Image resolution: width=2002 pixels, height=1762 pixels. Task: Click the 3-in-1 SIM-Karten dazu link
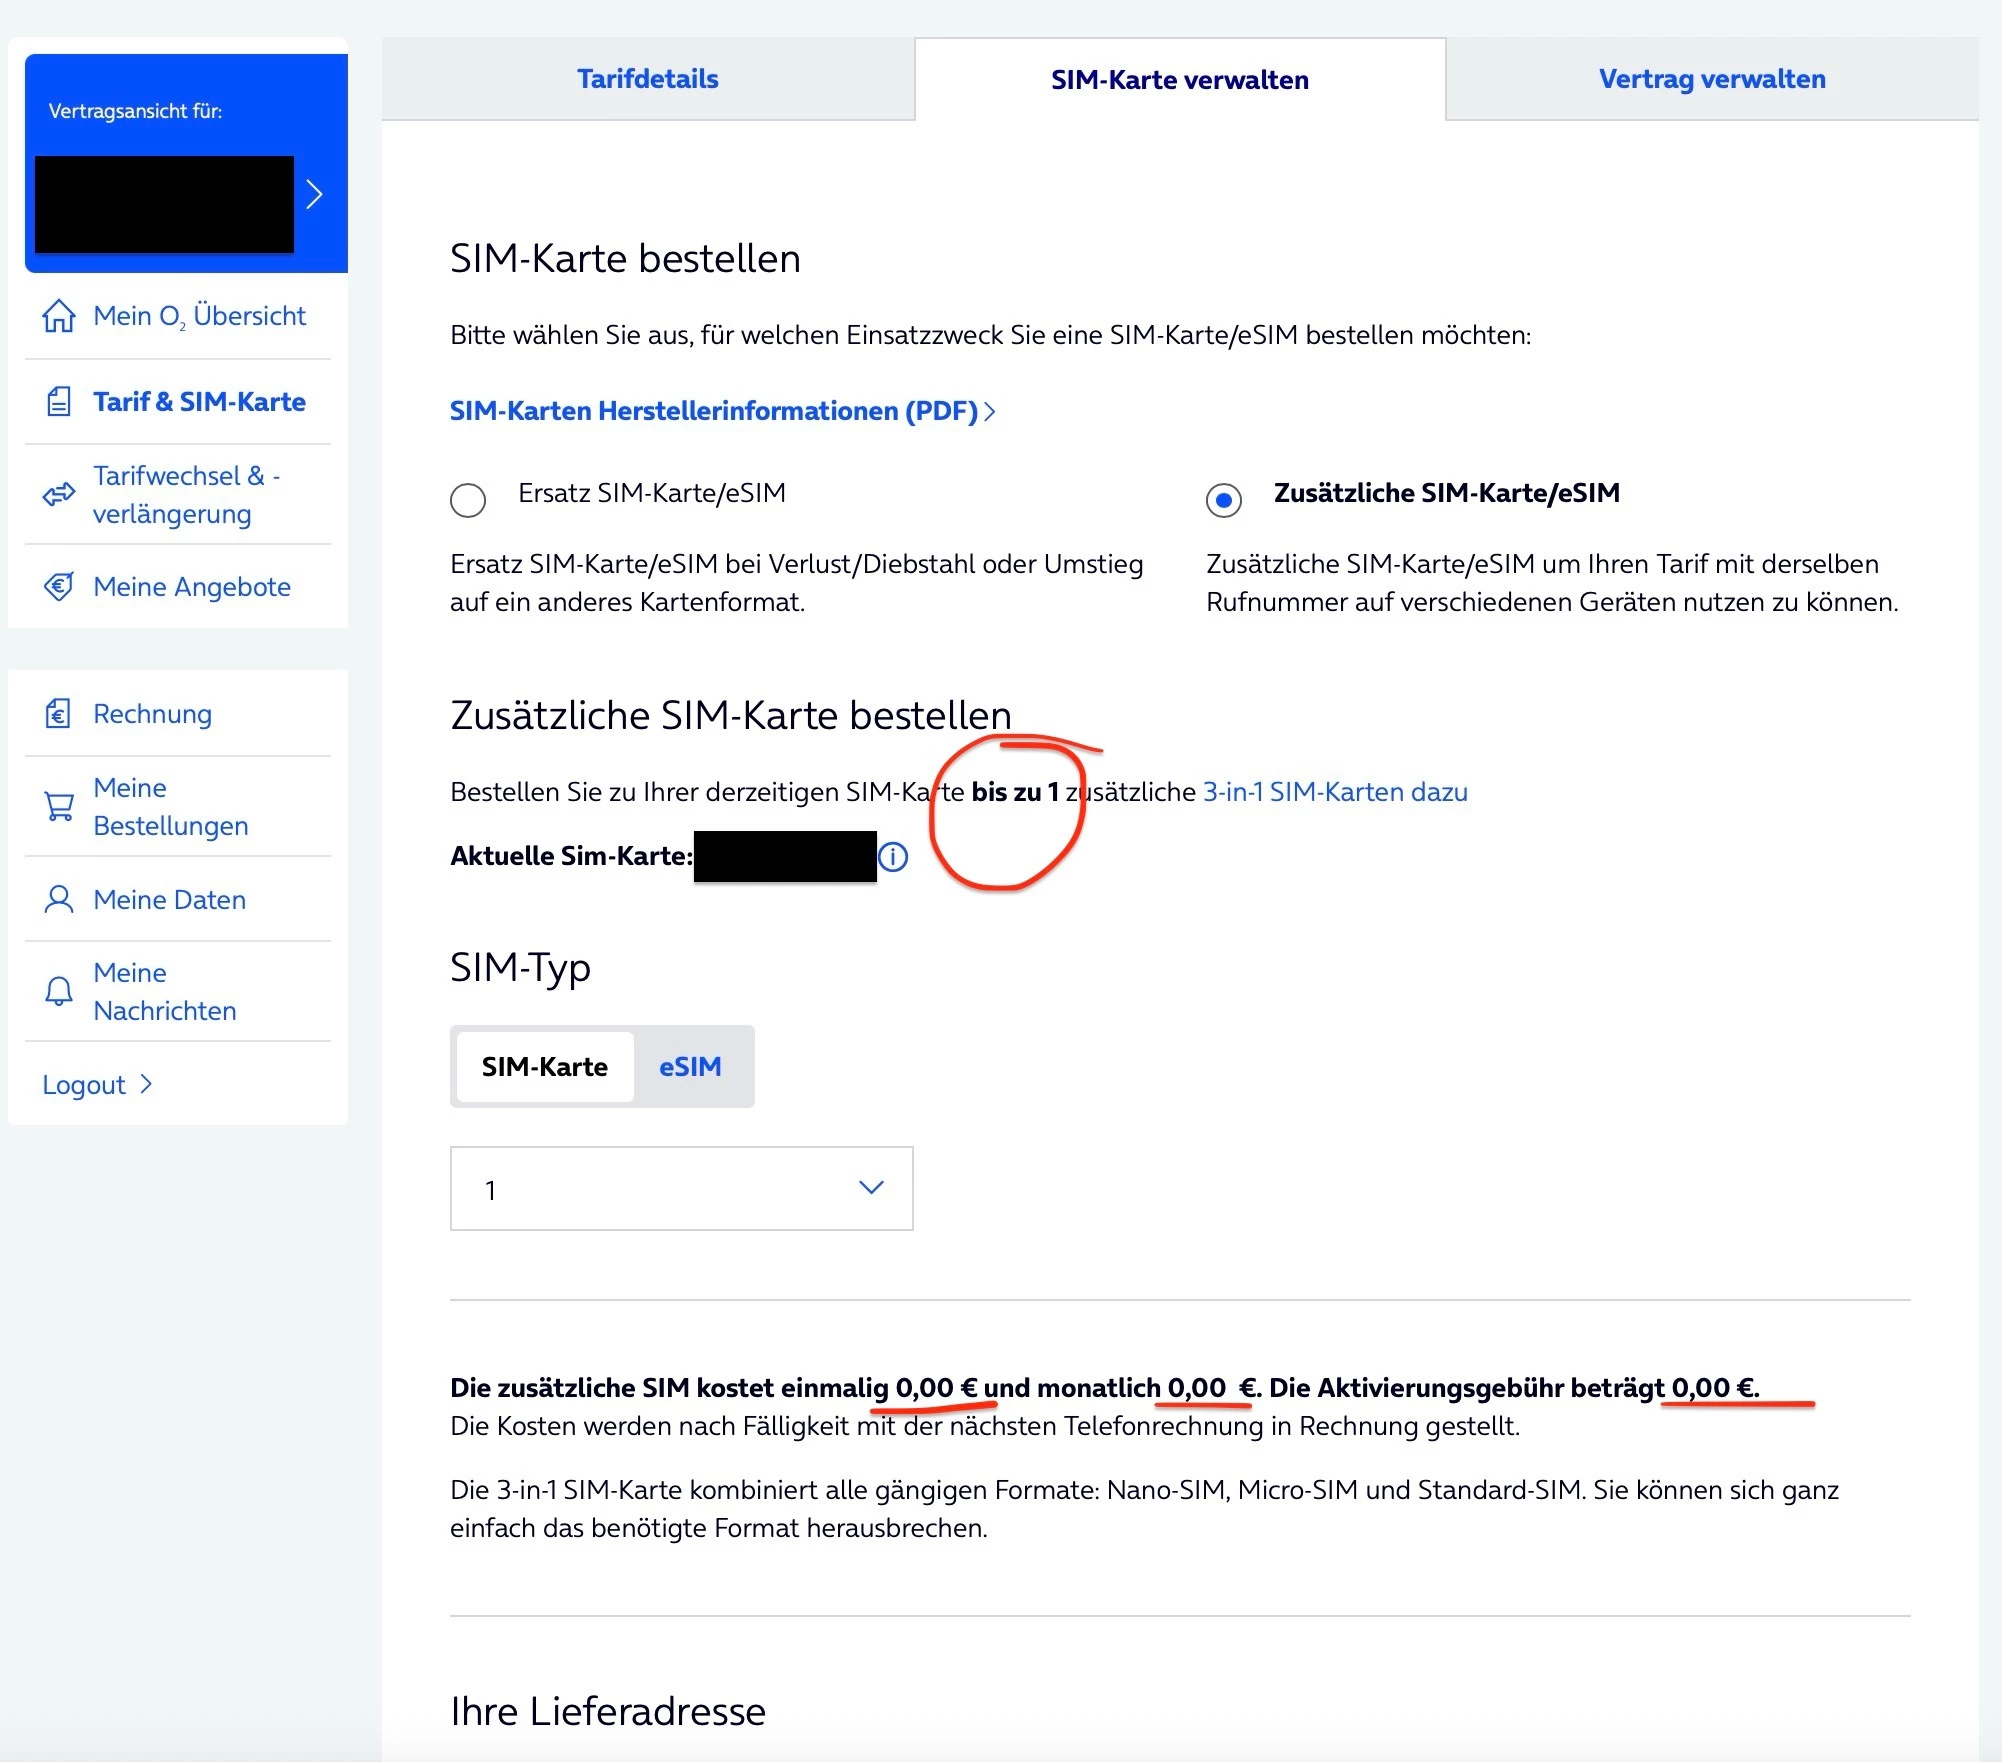[1334, 792]
